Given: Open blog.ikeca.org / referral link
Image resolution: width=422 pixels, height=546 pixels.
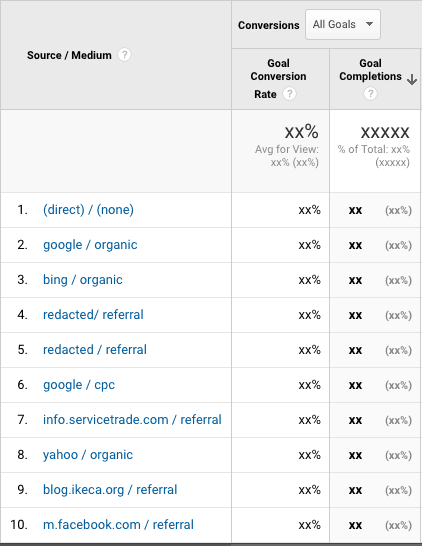Looking at the screenshot, I should 110,490.
